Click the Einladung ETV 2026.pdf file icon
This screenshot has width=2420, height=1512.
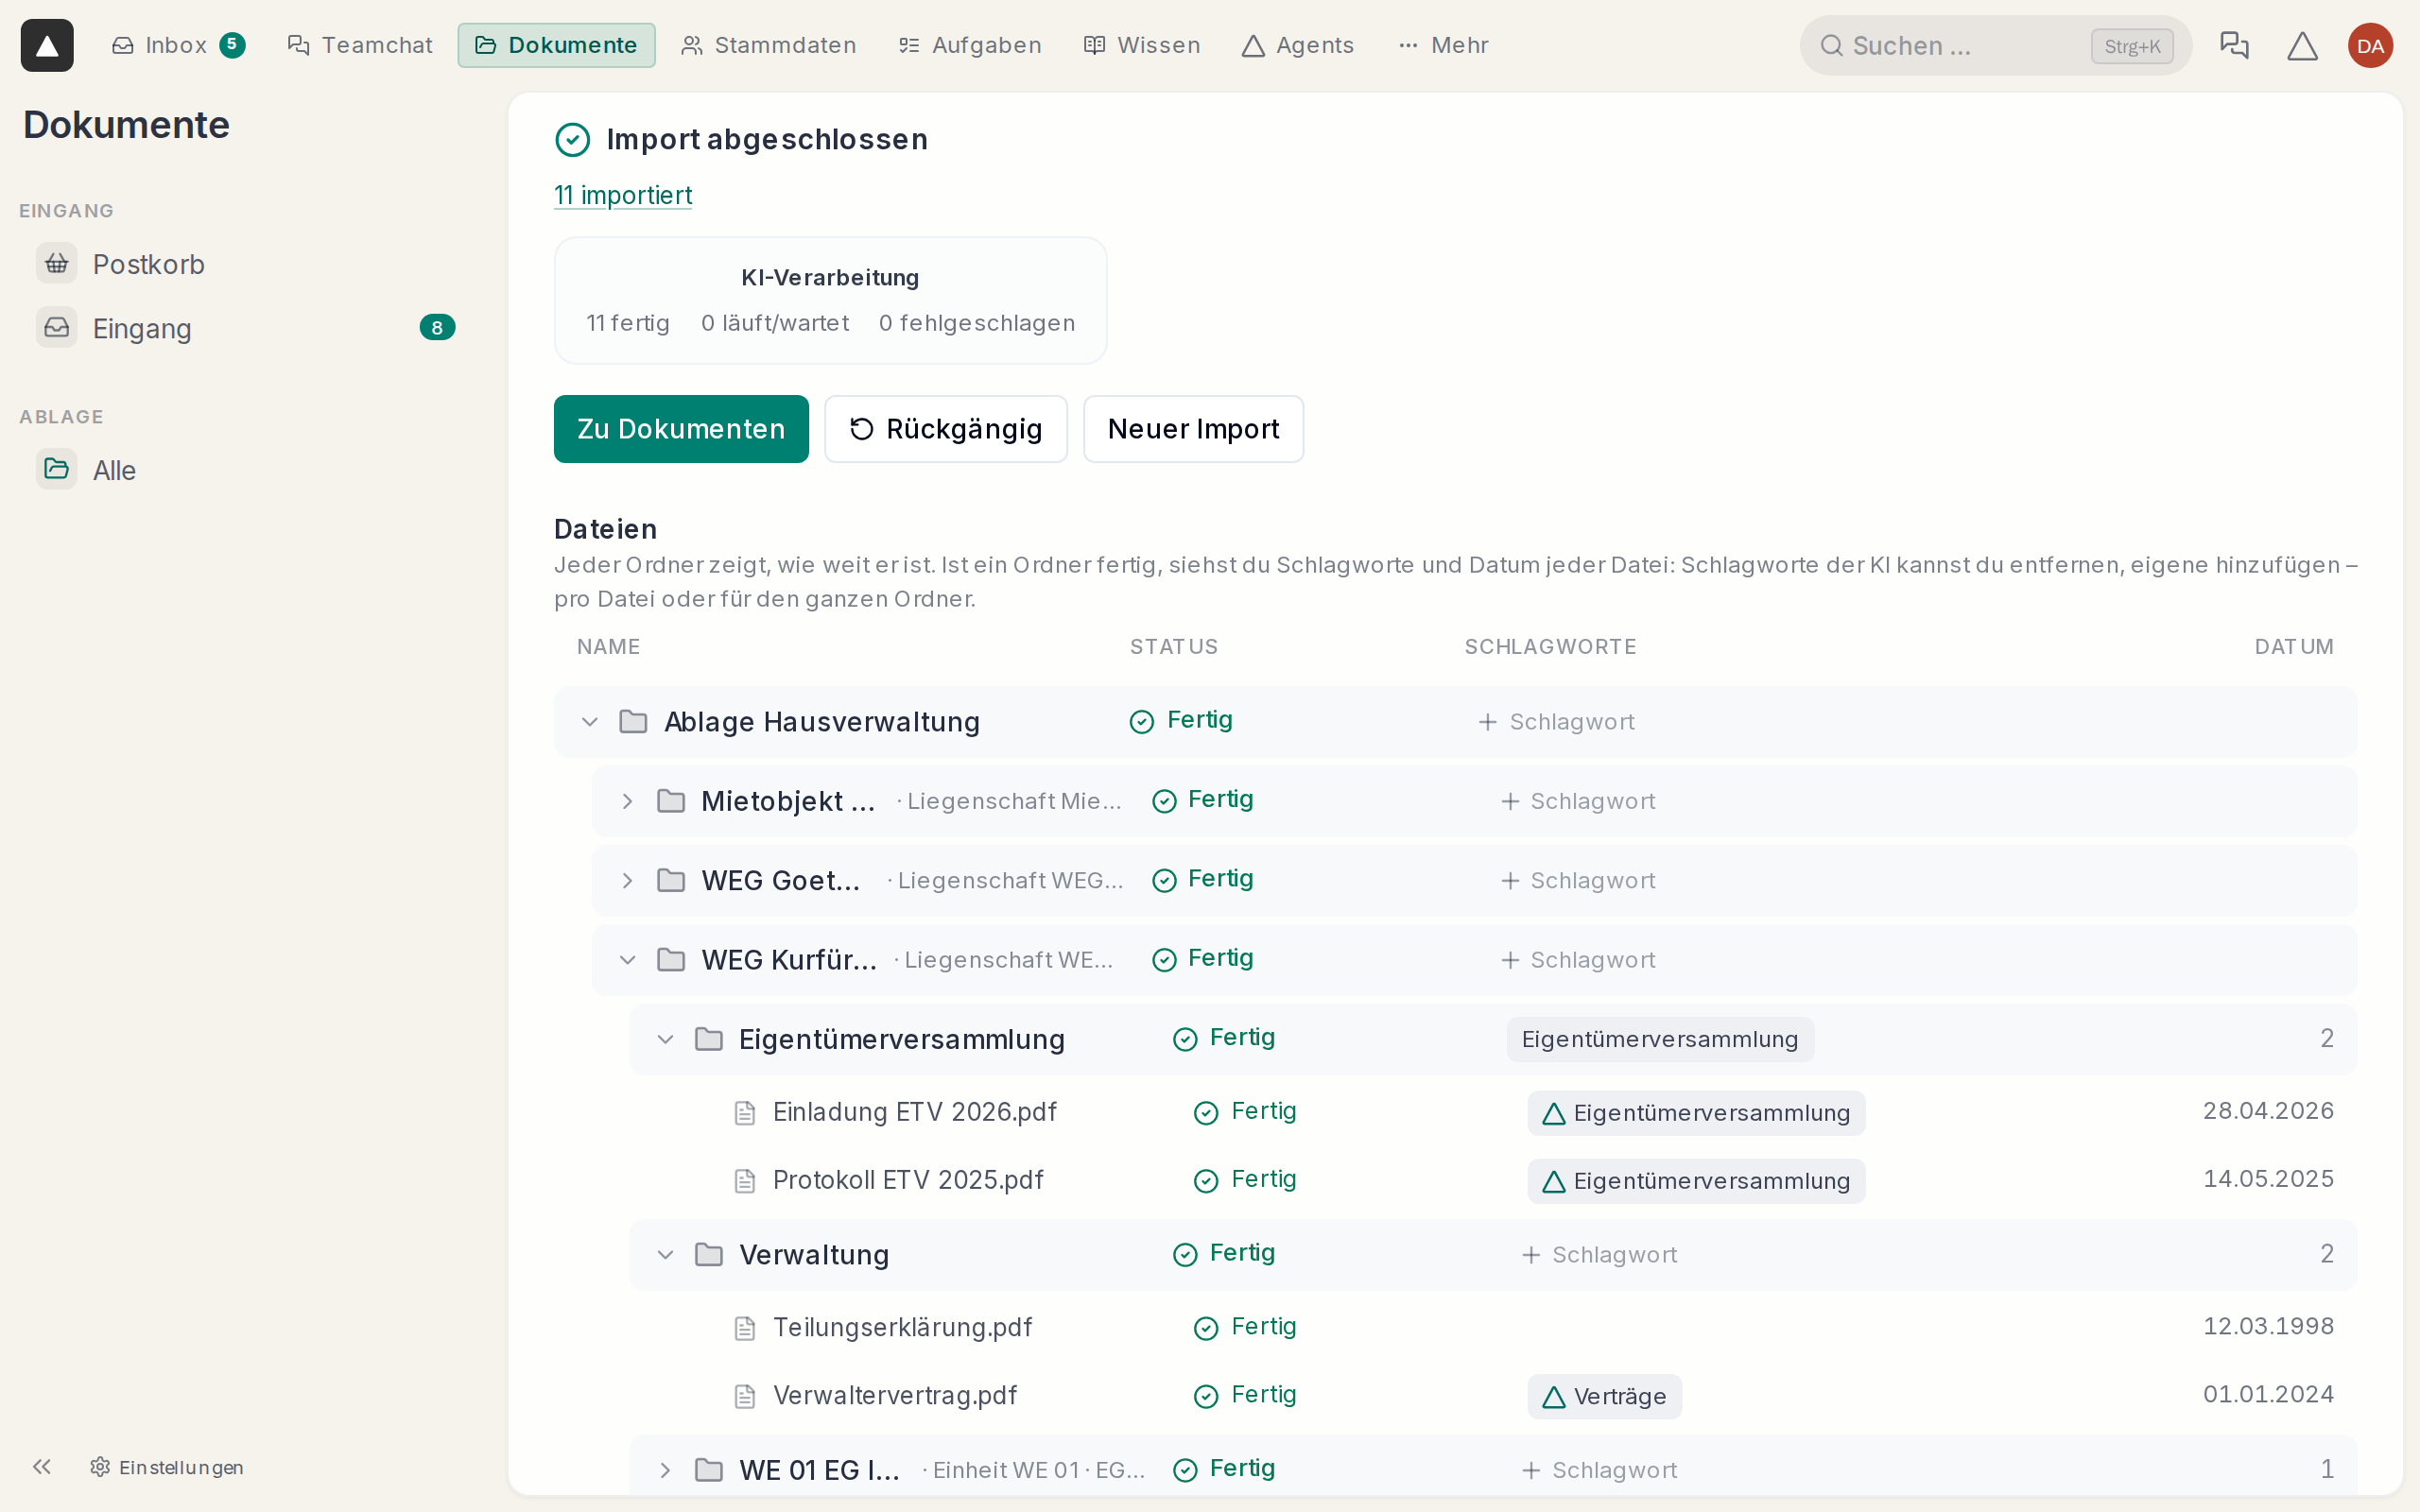coord(745,1112)
